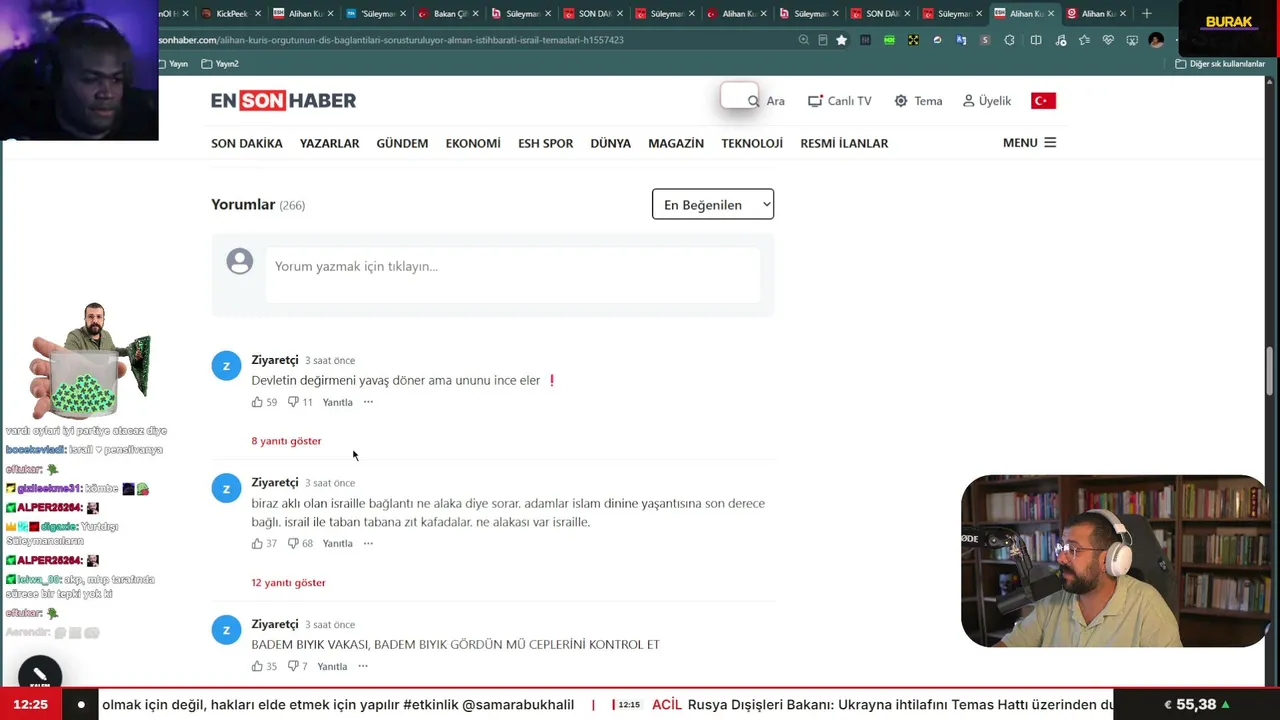
Task: Expand '12 yanıtı göster' replies
Action: (x=288, y=582)
